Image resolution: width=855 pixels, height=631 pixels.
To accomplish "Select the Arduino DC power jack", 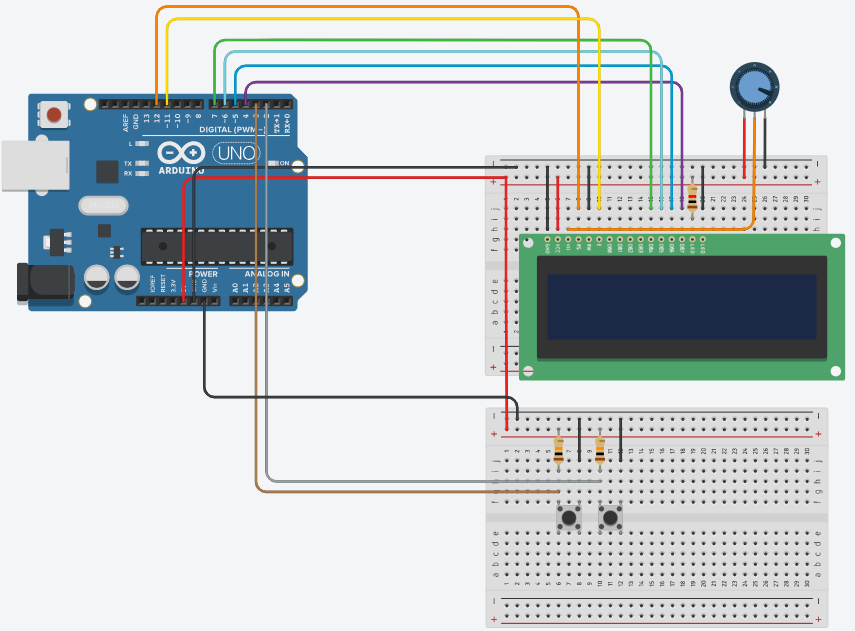I will coord(45,282).
